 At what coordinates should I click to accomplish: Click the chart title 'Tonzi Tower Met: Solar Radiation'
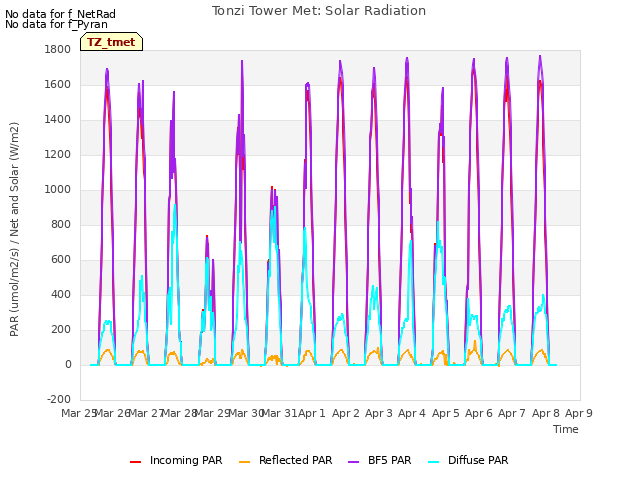(319, 11)
